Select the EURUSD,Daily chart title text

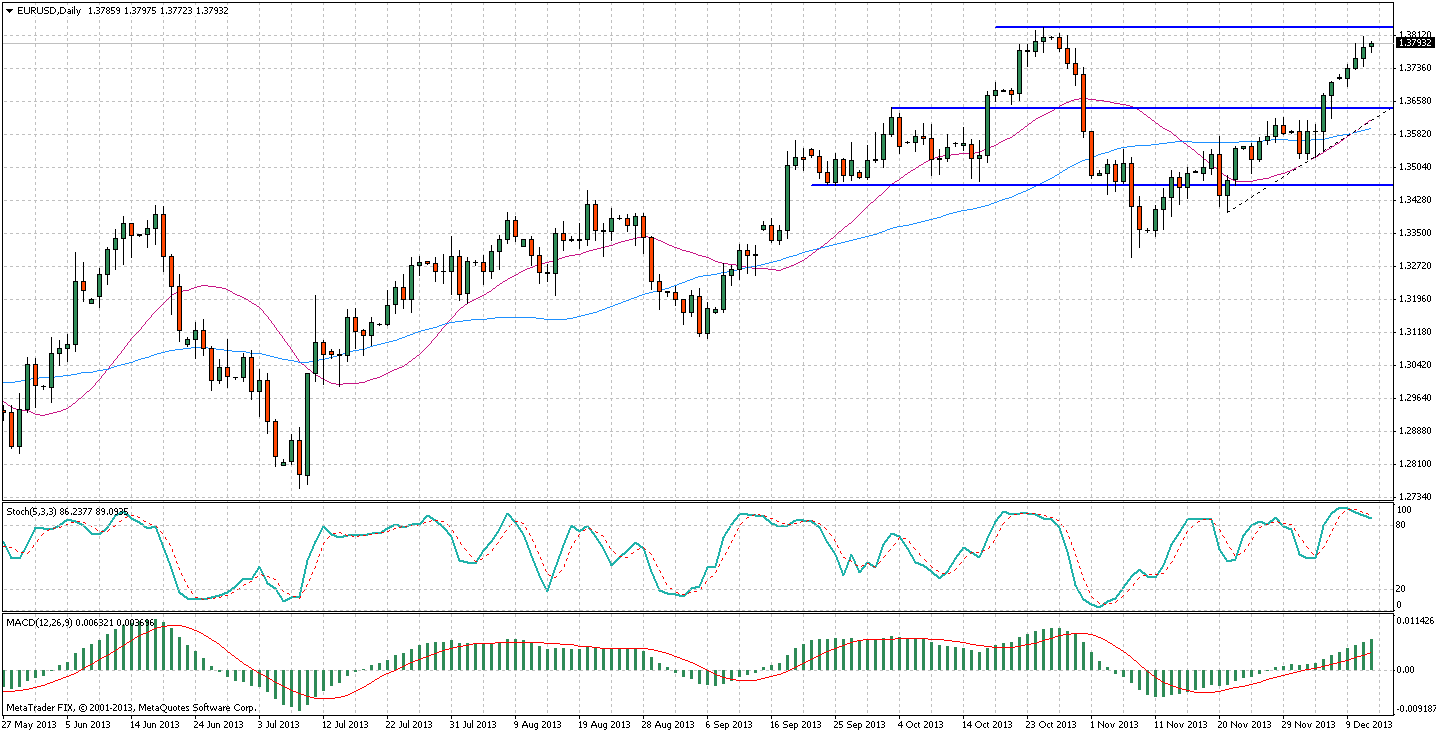[48, 10]
